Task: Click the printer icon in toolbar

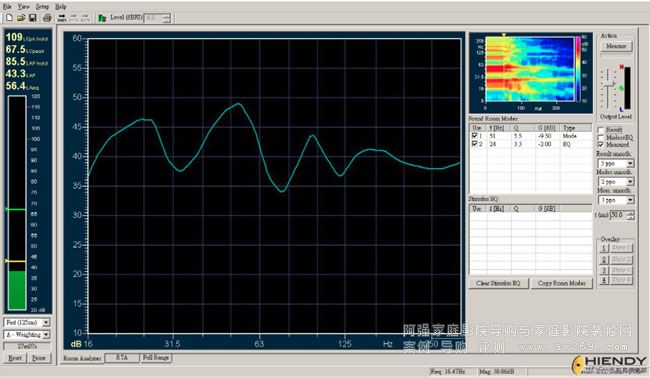Action: pos(47,18)
